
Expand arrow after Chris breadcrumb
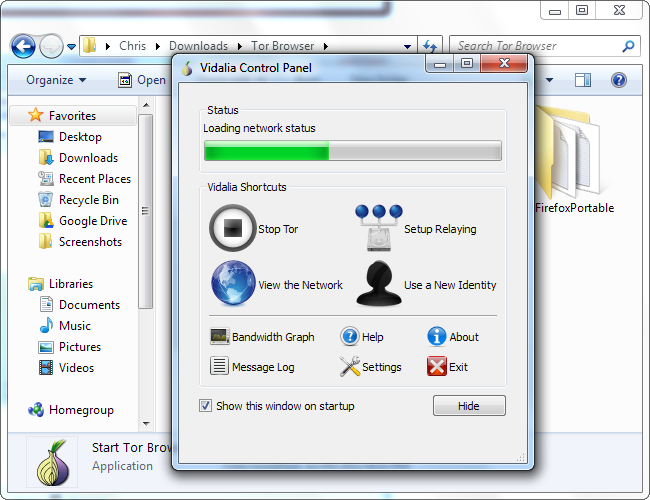point(158,46)
